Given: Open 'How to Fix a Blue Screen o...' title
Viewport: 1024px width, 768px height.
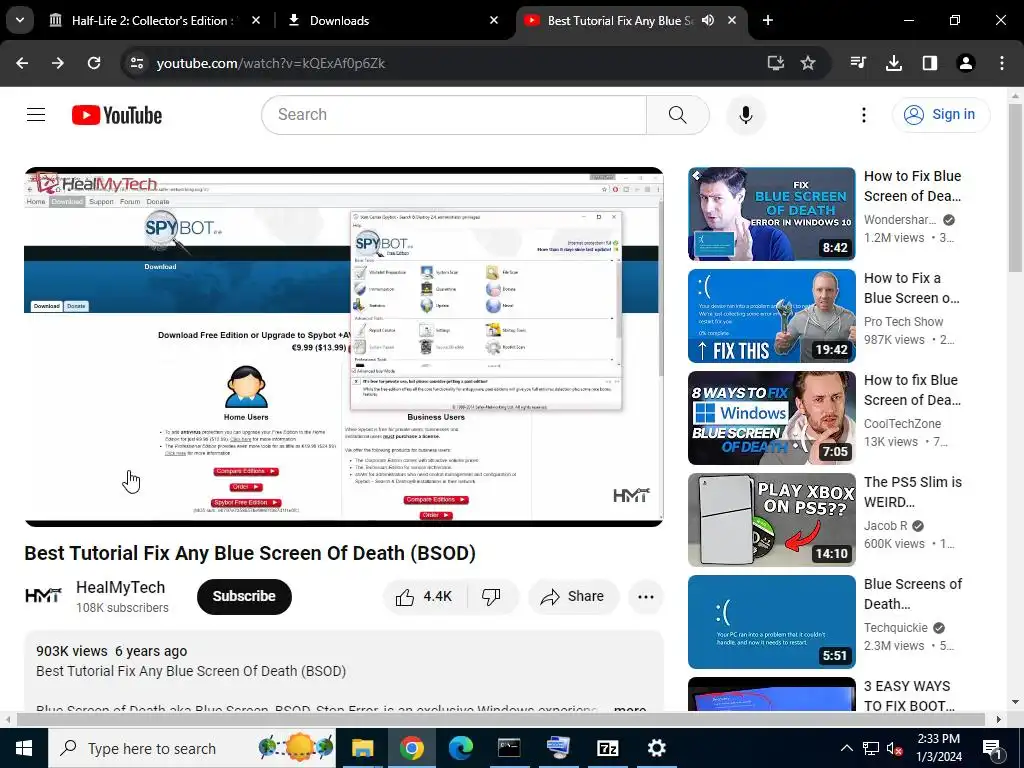Looking at the screenshot, I should [912, 288].
